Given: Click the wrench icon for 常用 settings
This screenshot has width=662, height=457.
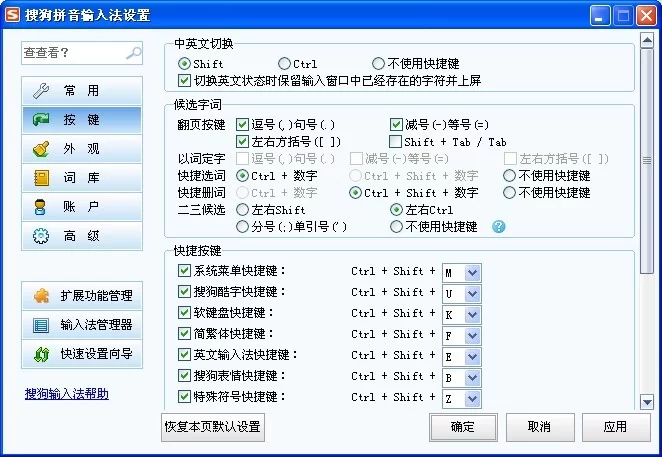Looking at the screenshot, I should click(41, 91).
